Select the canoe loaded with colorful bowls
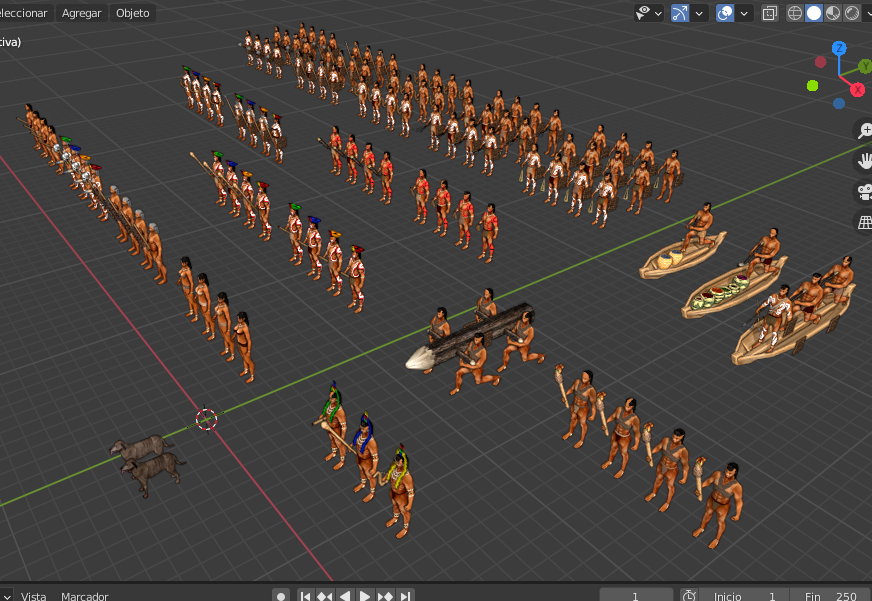The width and height of the screenshot is (872, 601). [734, 288]
